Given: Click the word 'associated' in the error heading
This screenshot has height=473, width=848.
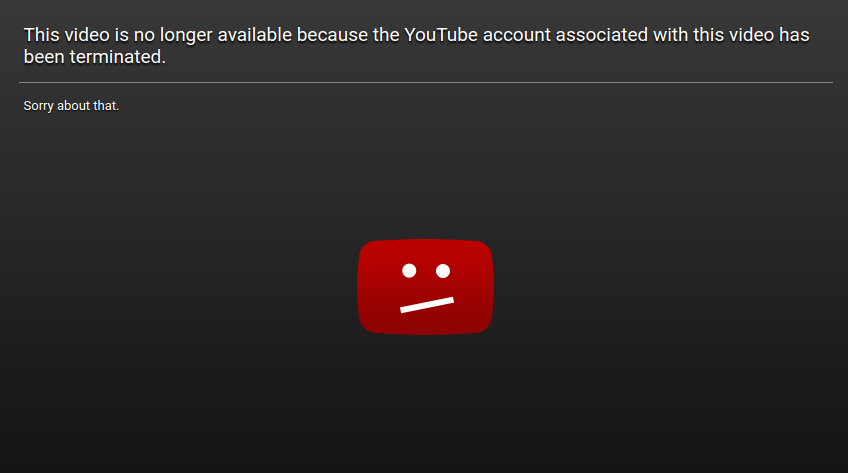Looking at the screenshot, I should [601, 35].
